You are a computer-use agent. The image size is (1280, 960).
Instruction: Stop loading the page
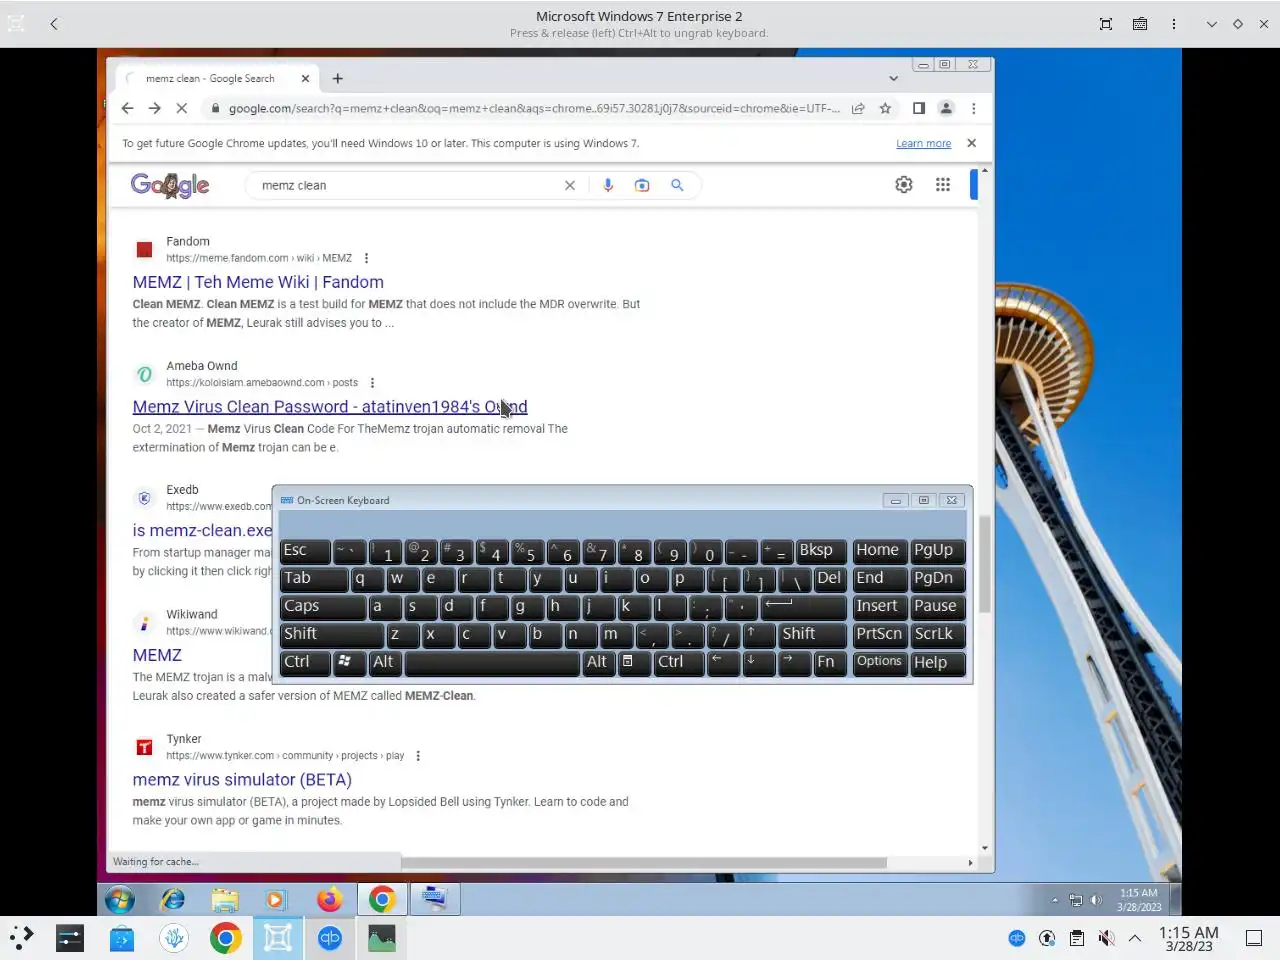click(181, 108)
